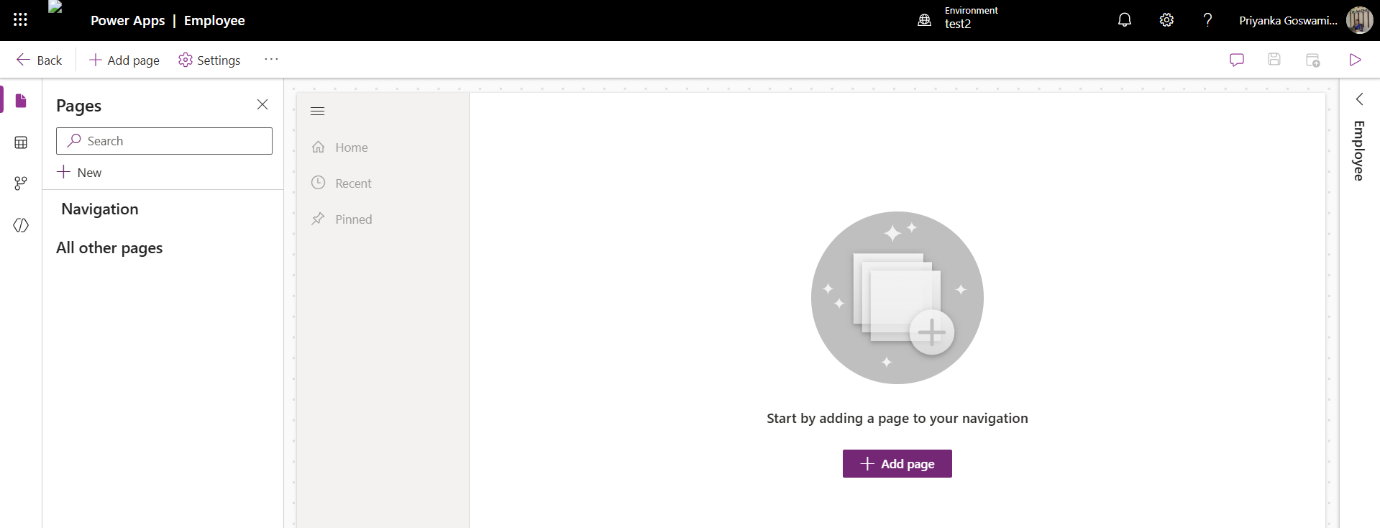Click New in the Pages panel
Screen dimensions: 1380x528
tap(79, 172)
